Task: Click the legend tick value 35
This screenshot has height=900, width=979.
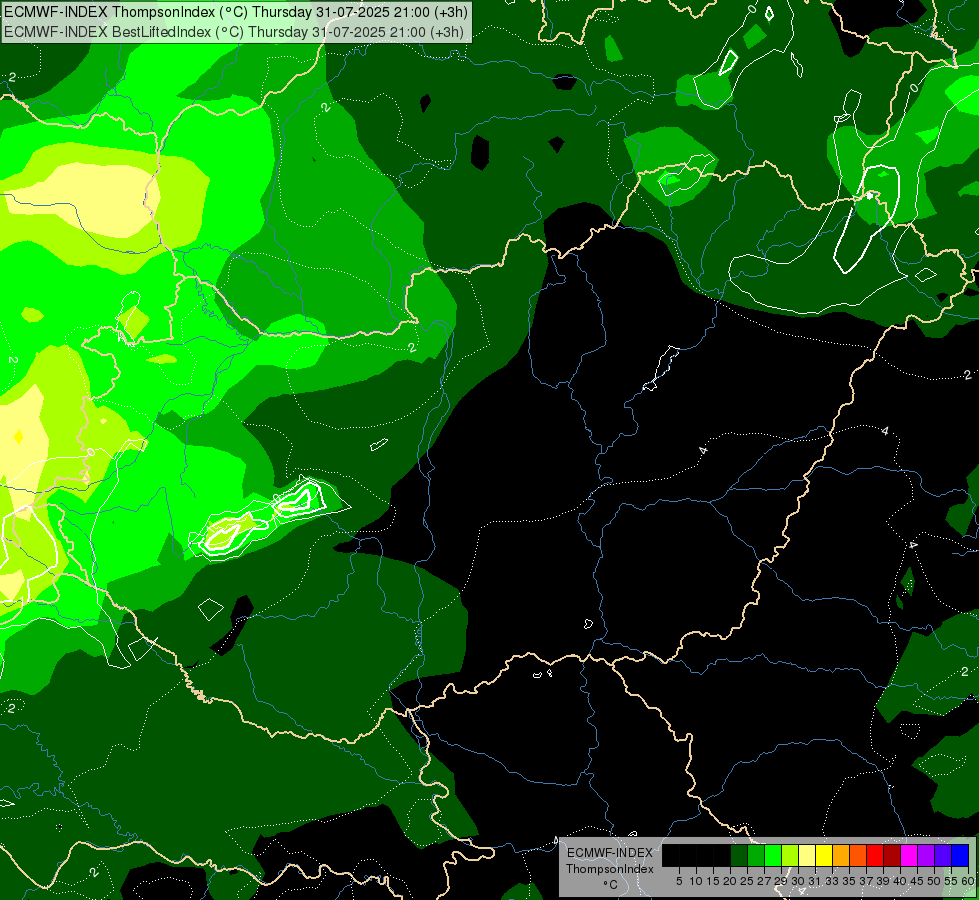Action: pyautogui.click(x=849, y=881)
